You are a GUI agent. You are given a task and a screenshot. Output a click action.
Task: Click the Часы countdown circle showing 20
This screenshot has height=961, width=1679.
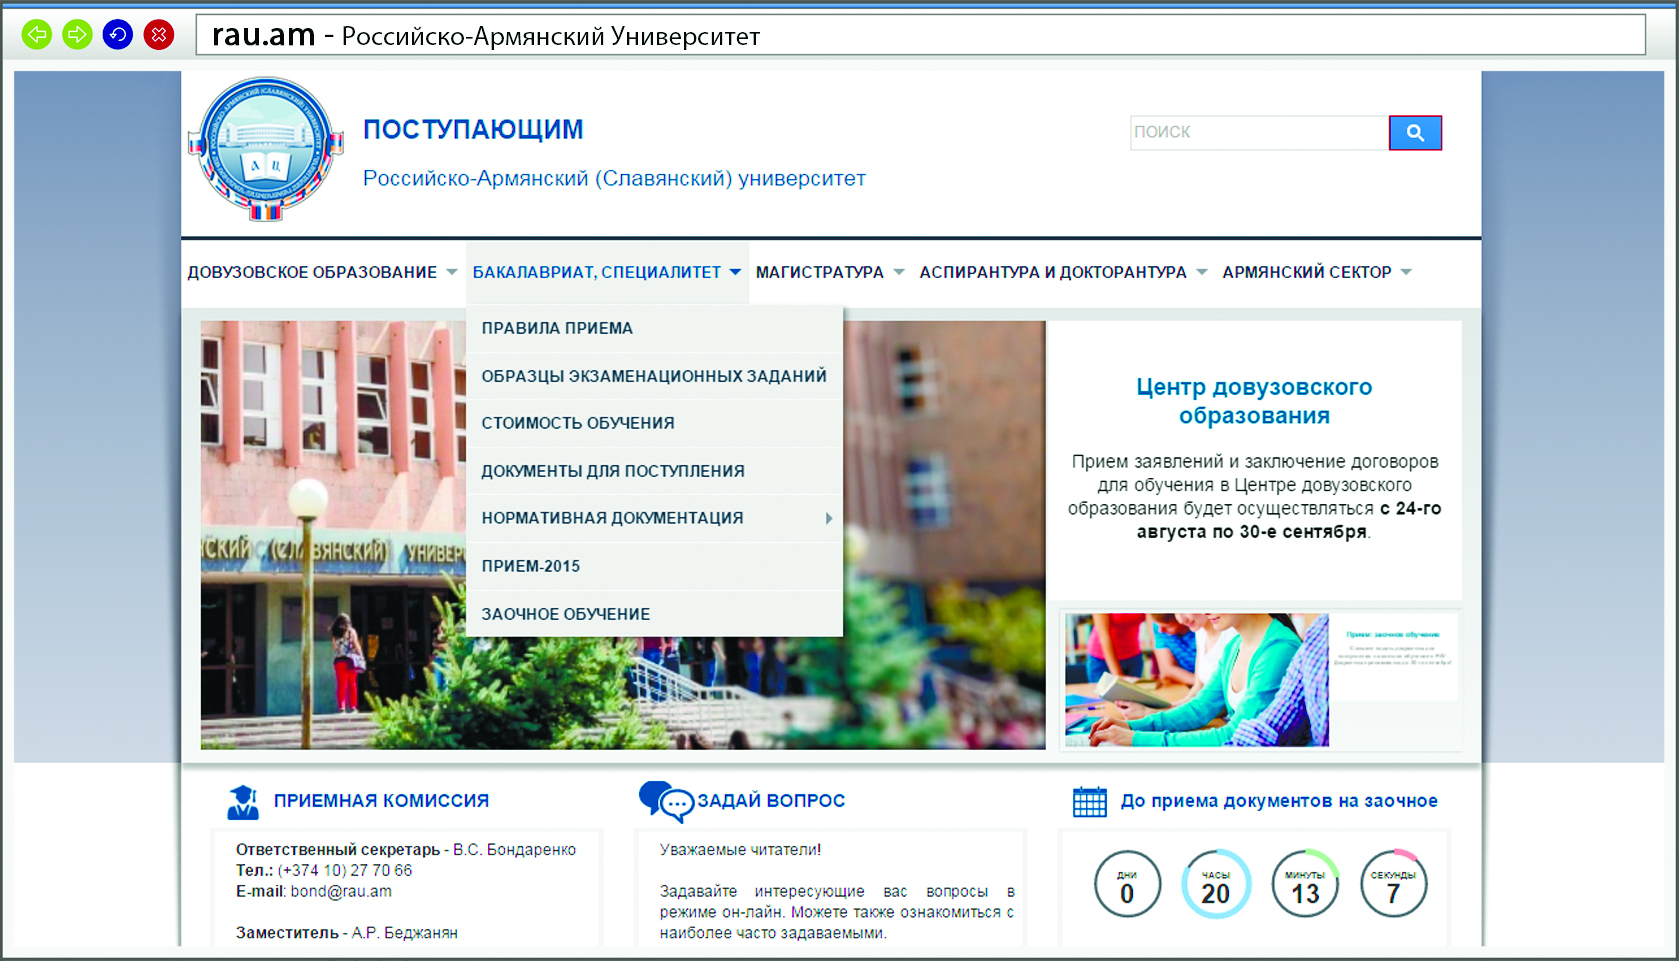(1216, 884)
